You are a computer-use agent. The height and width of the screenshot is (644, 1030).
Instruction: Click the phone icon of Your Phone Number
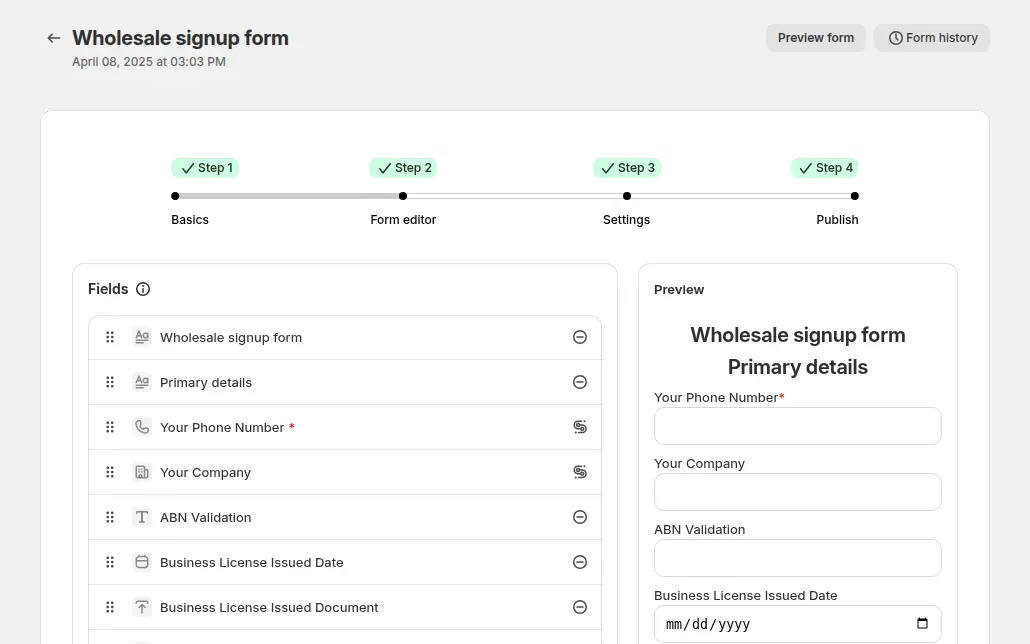pos(142,428)
